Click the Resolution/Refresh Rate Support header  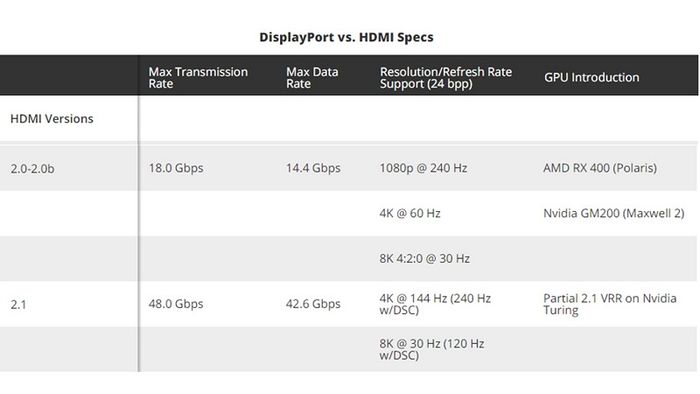pos(446,78)
